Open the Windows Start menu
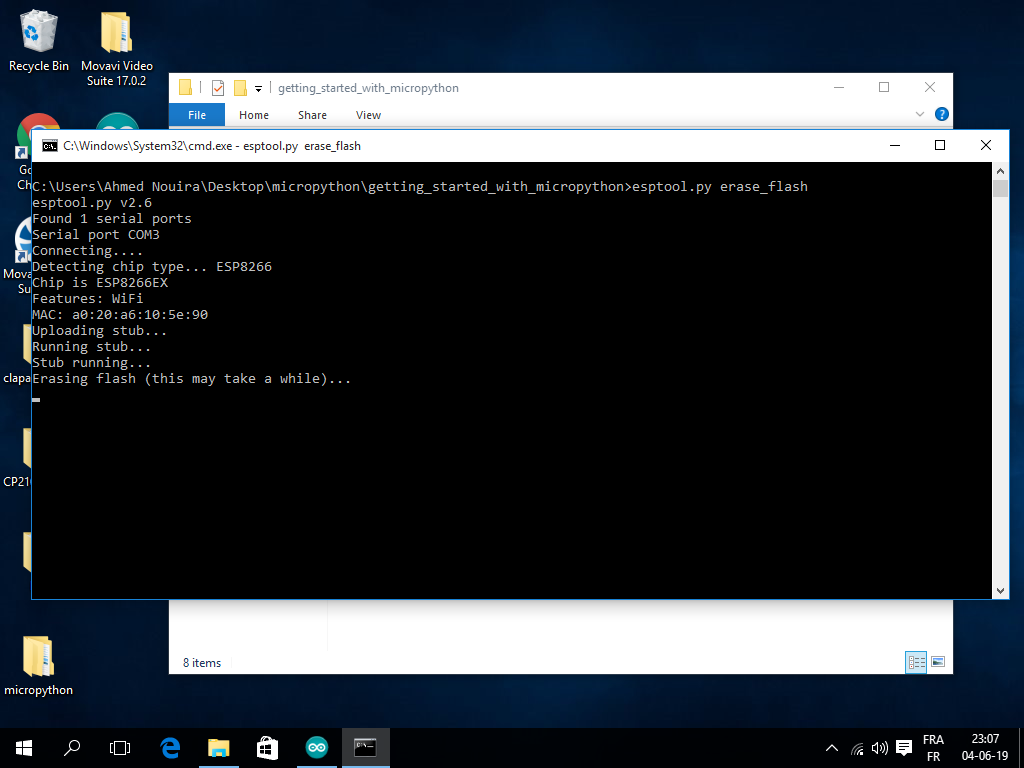This screenshot has height=768, width=1024. click(24, 748)
